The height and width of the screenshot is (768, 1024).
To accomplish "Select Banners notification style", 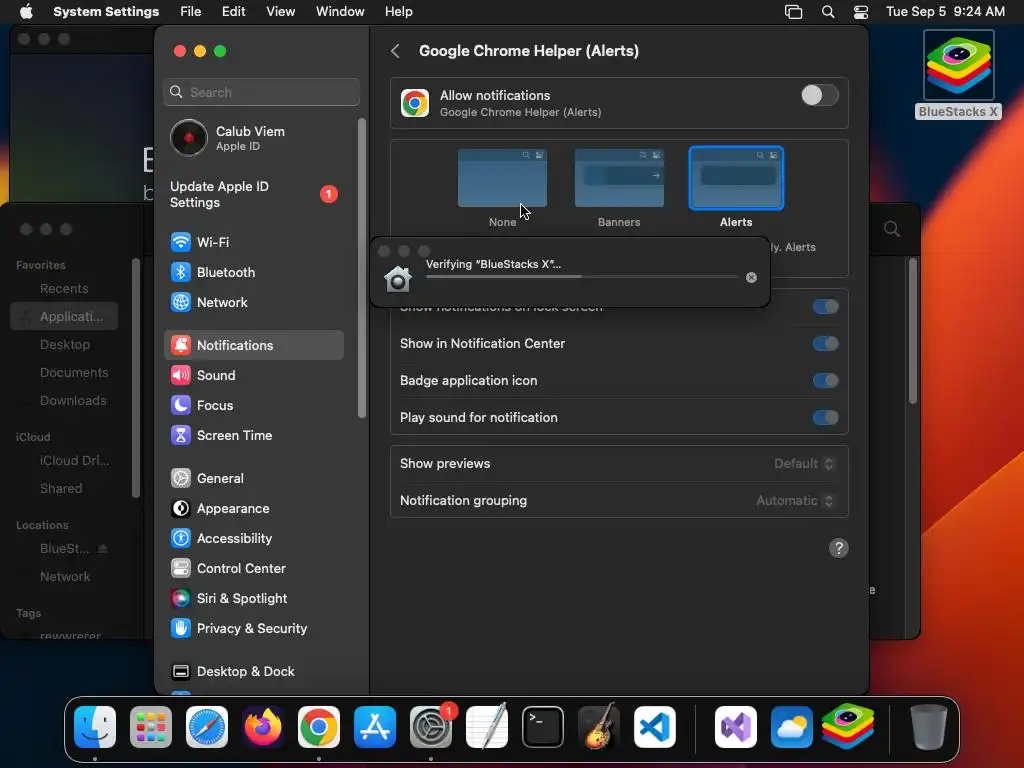I will 619,178.
